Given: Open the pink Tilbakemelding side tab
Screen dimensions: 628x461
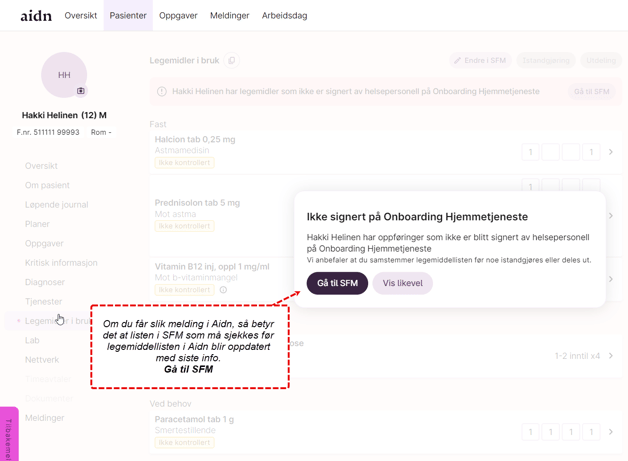Looking at the screenshot, I should (8, 434).
